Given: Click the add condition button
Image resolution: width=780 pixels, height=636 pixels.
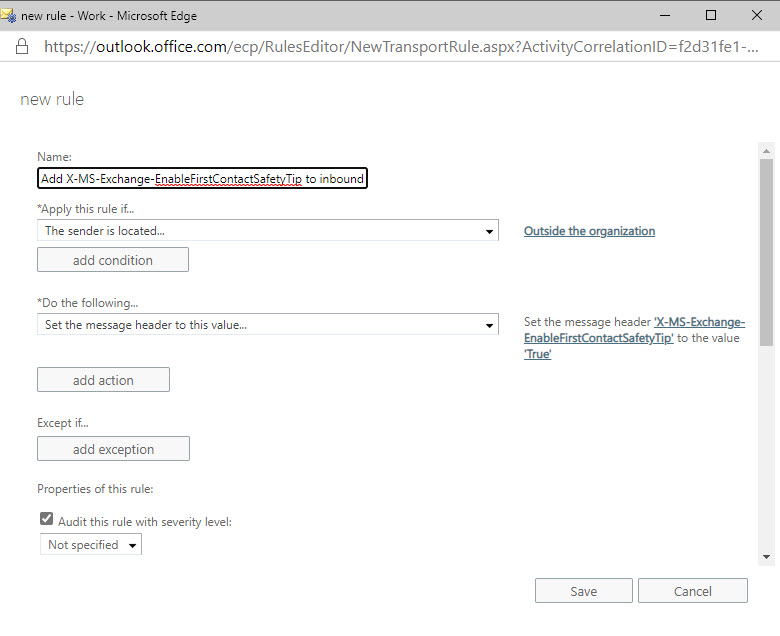Looking at the screenshot, I should (113, 260).
